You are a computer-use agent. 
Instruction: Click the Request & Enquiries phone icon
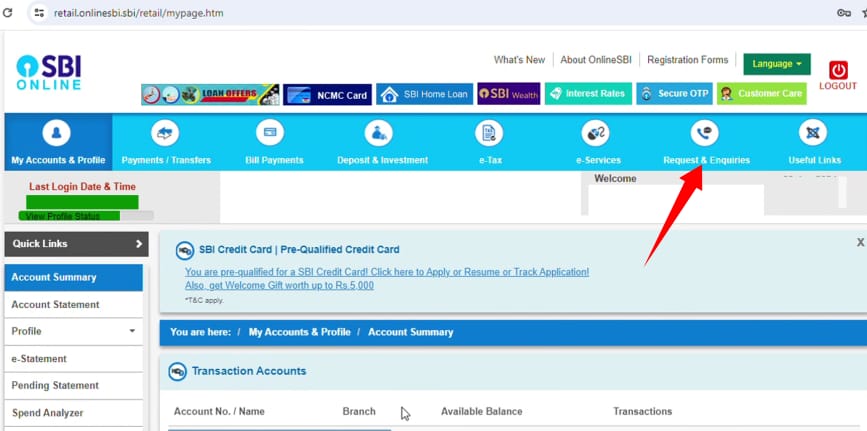(x=704, y=133)
